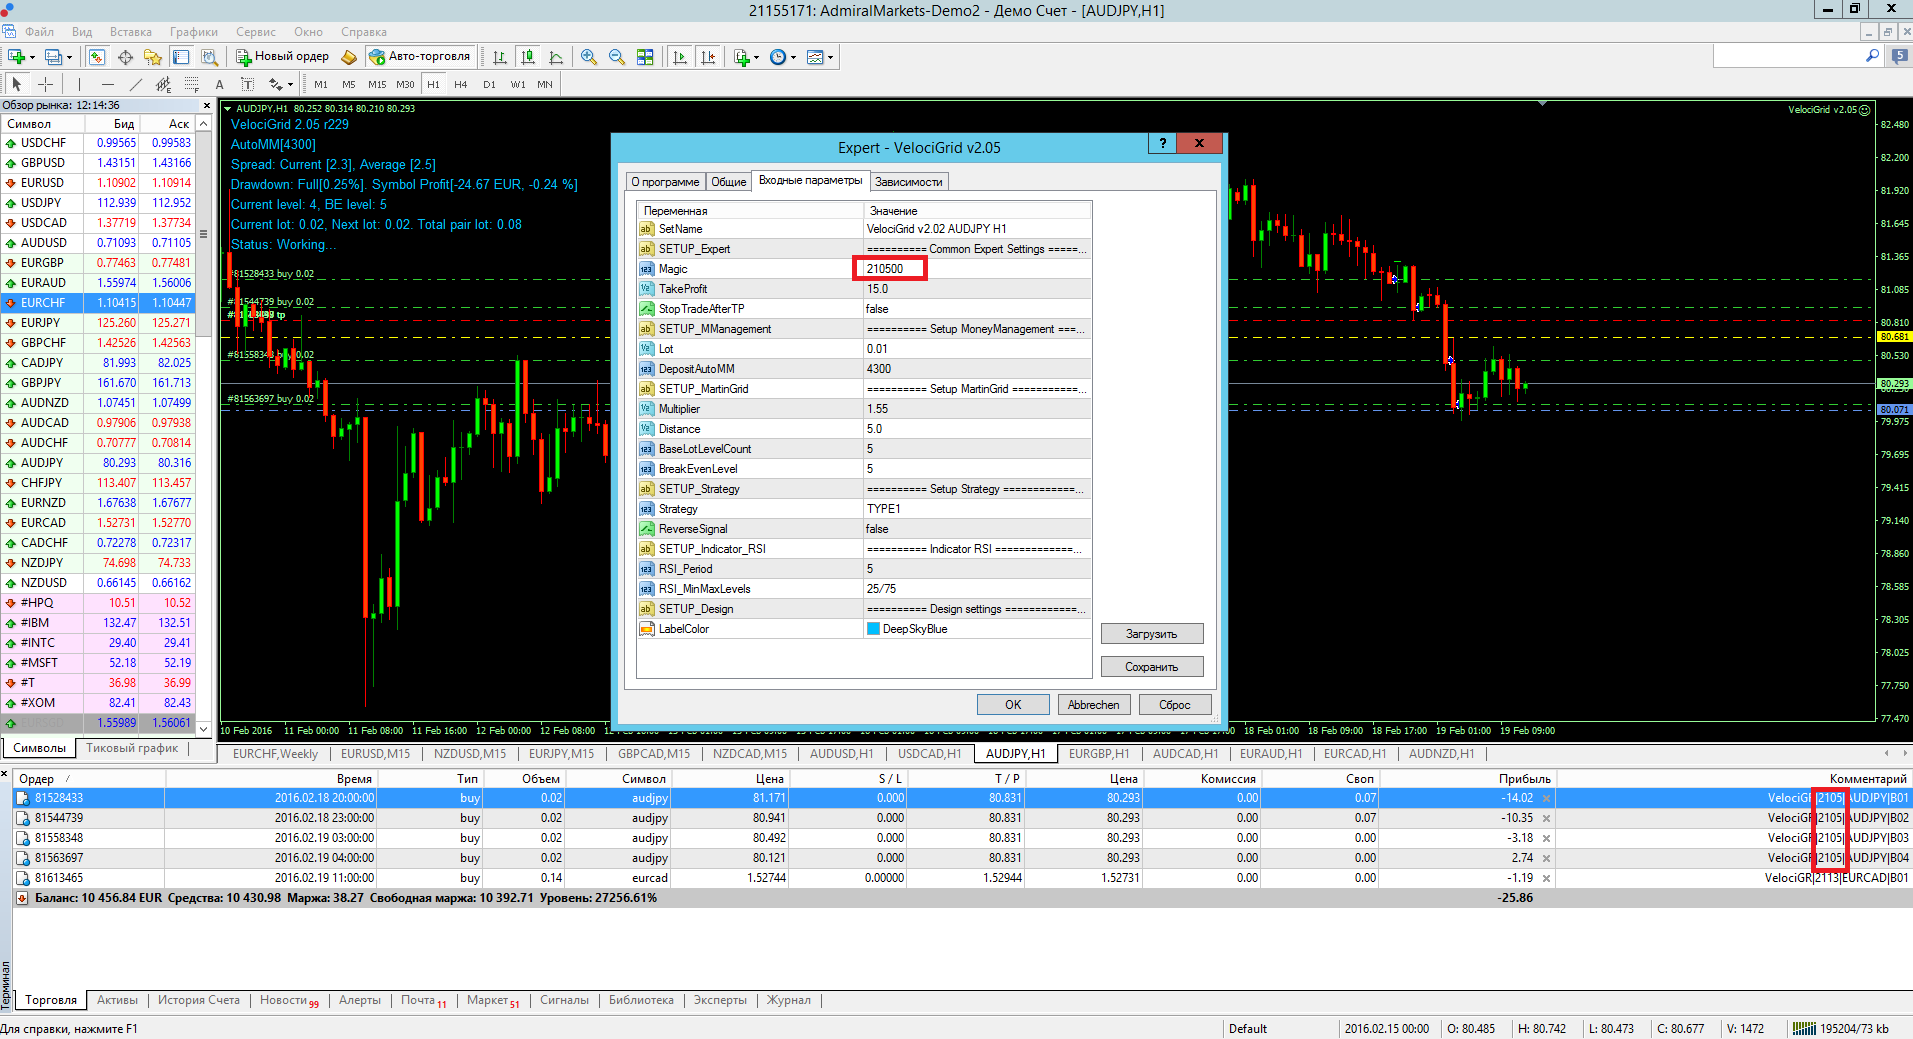Open the История Счета terminal tab
The image size is (1913, 1039).
click(x=198, y=1000)
